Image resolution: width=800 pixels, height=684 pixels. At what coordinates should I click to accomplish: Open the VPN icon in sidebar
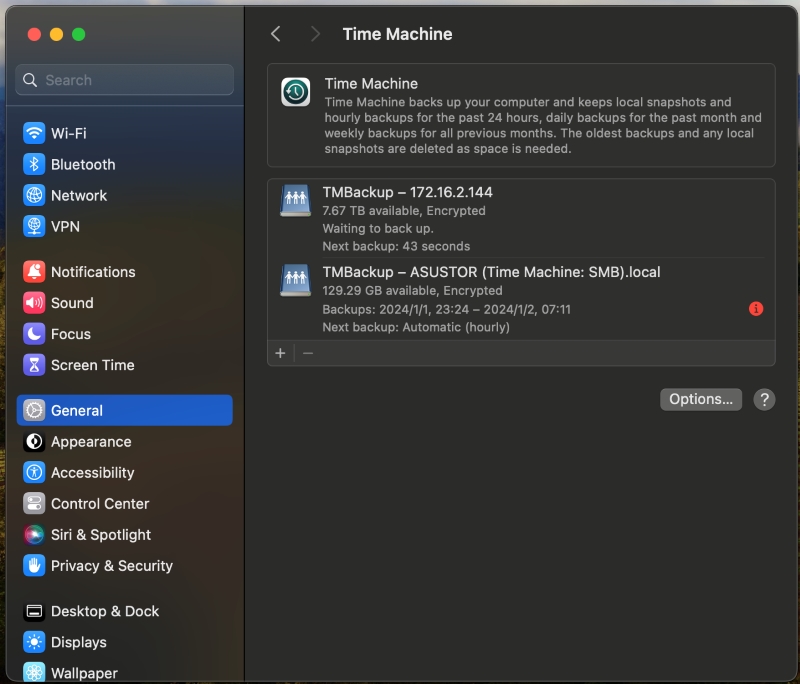point(34,226)
